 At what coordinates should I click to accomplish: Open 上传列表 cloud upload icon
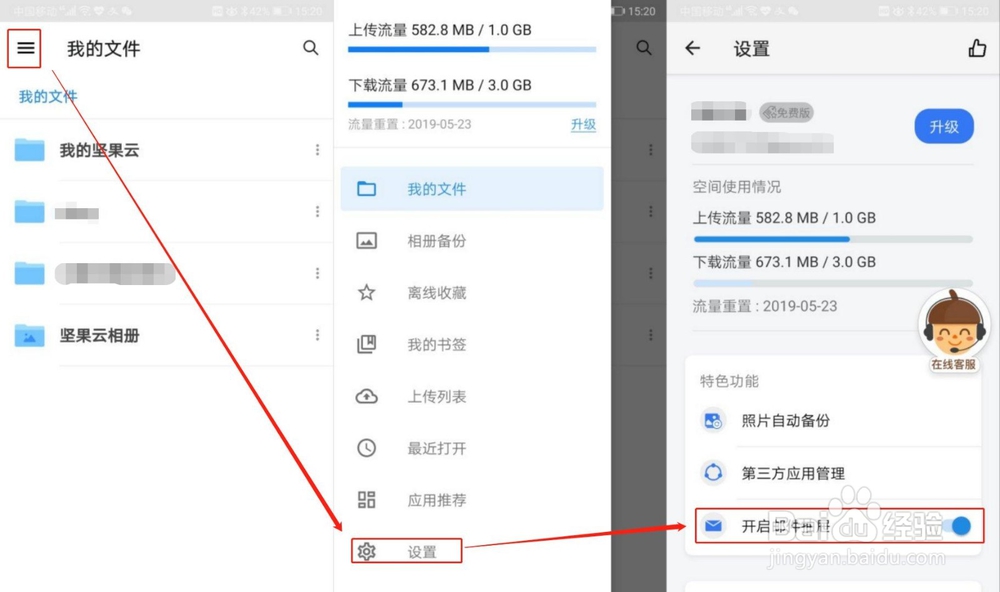[367, 396]
